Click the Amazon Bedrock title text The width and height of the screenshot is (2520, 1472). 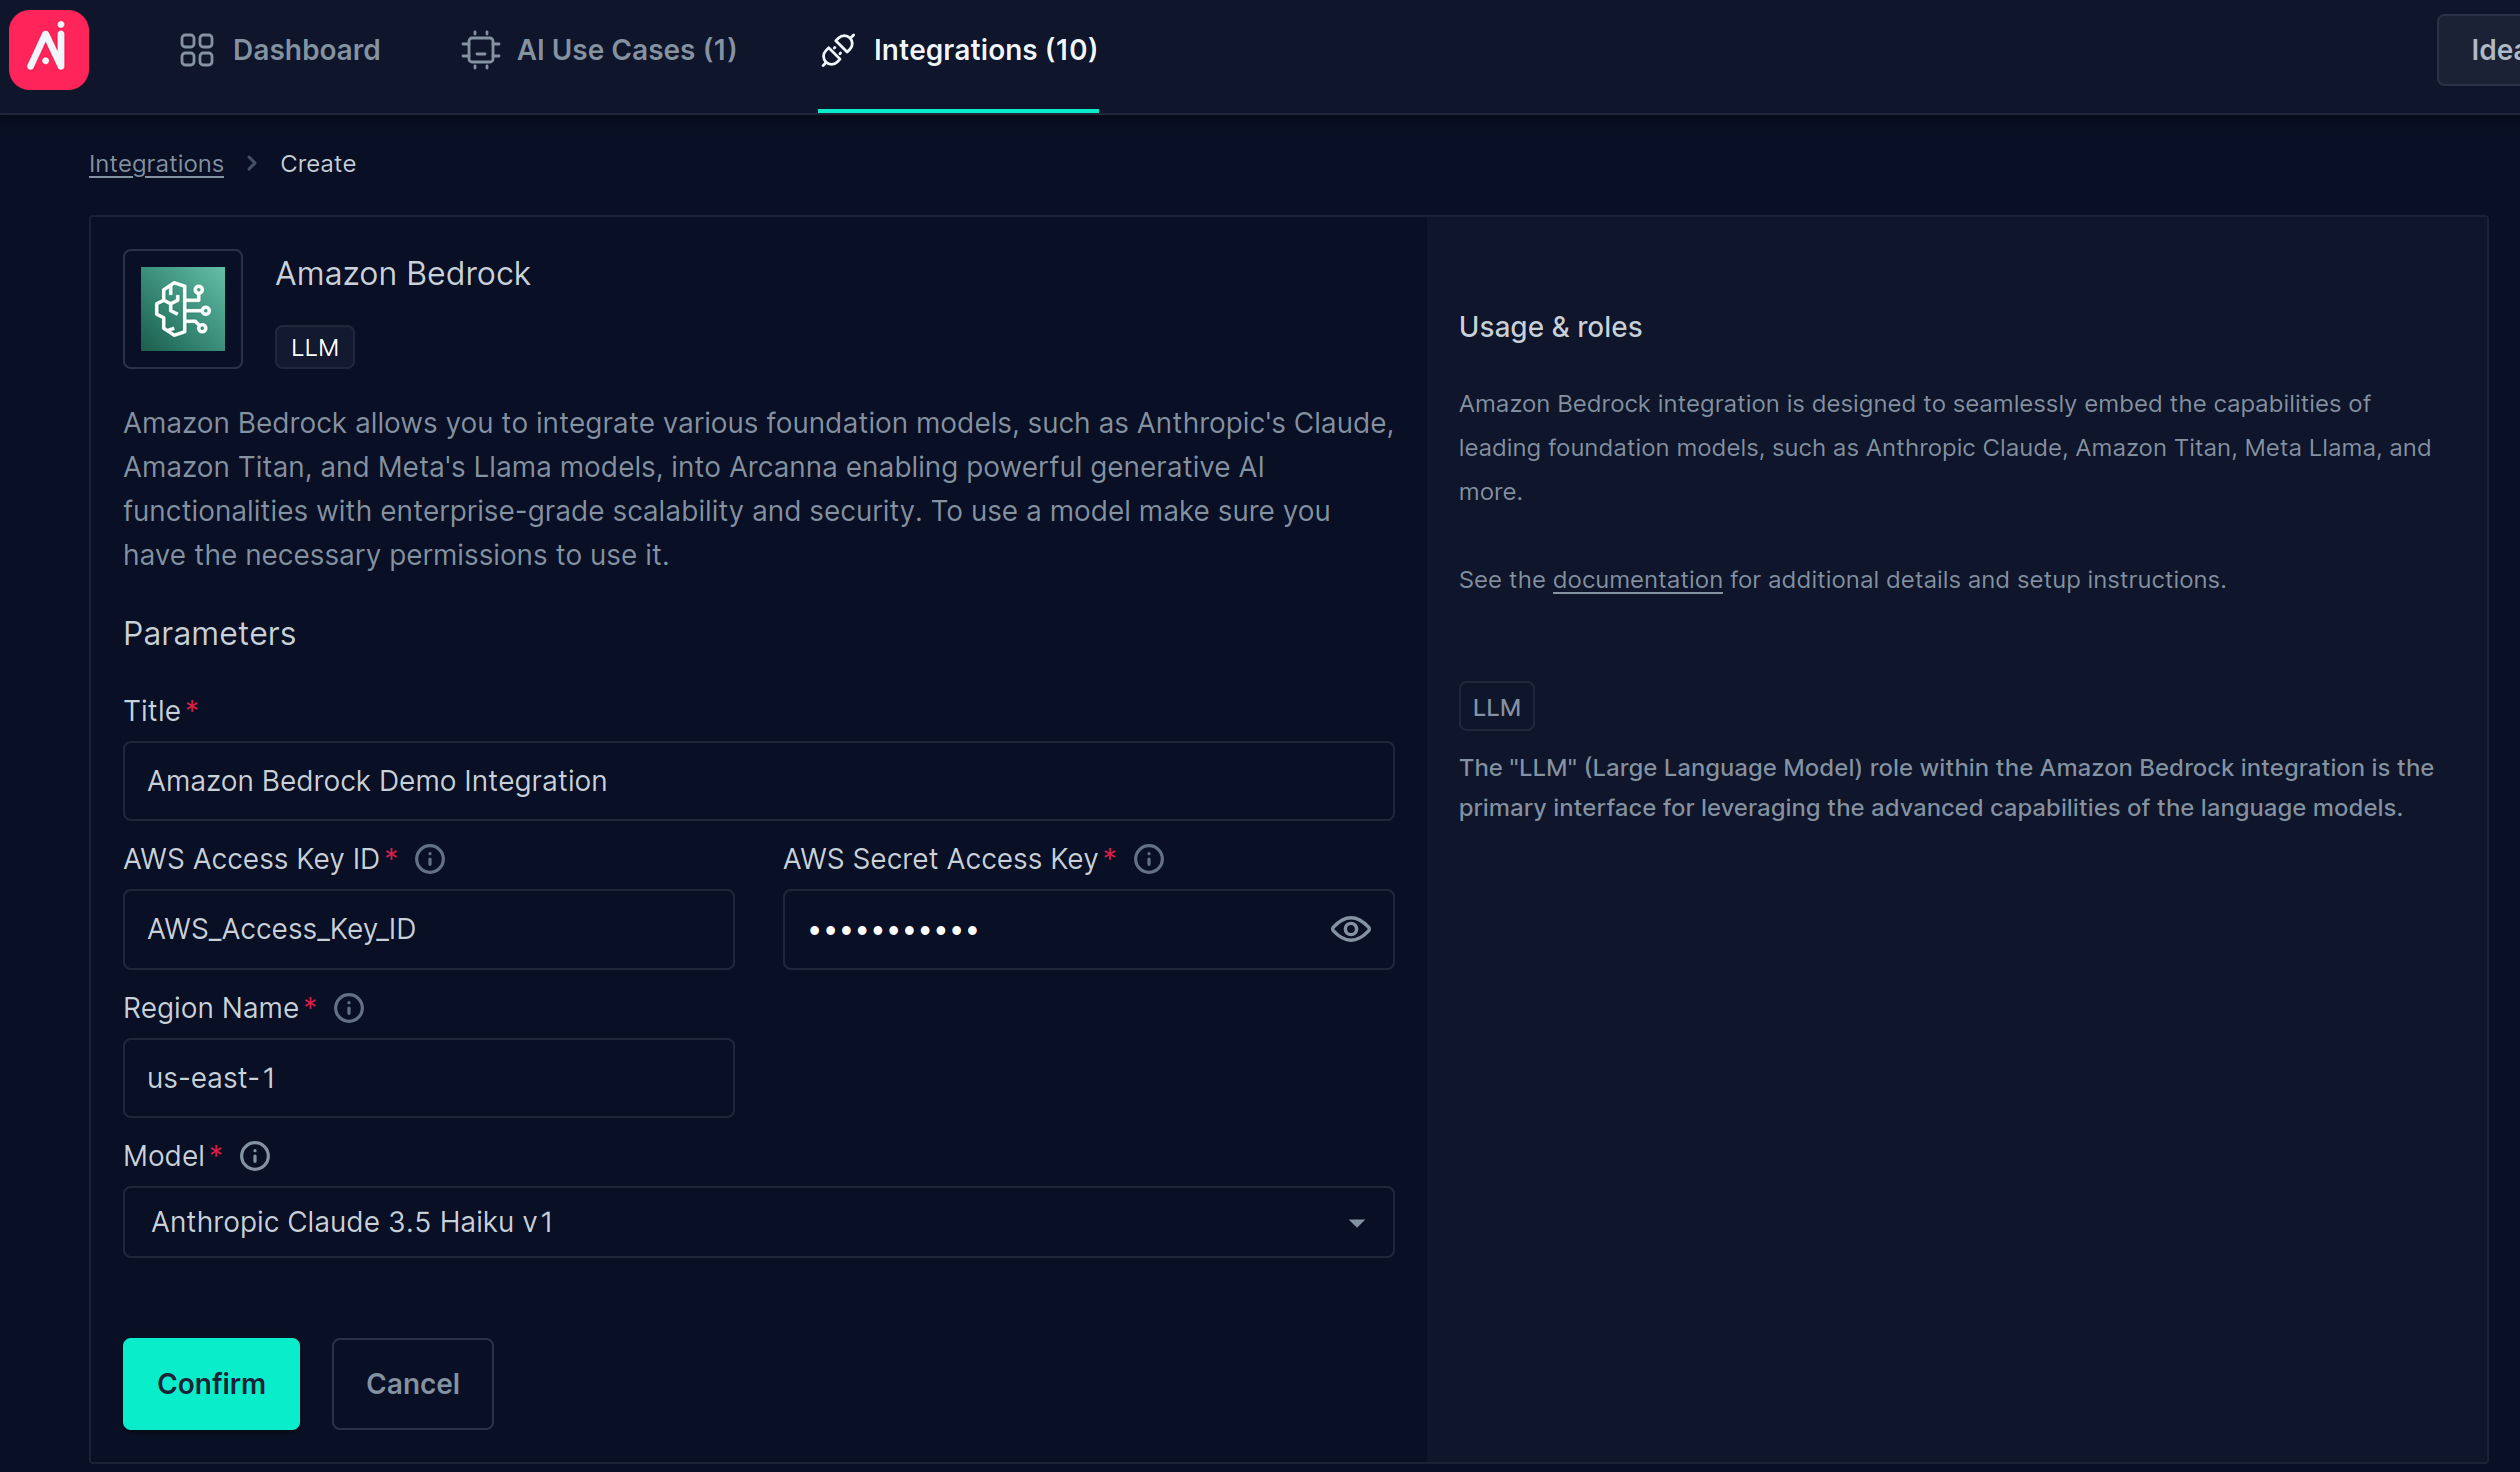[x=403, y=274]
